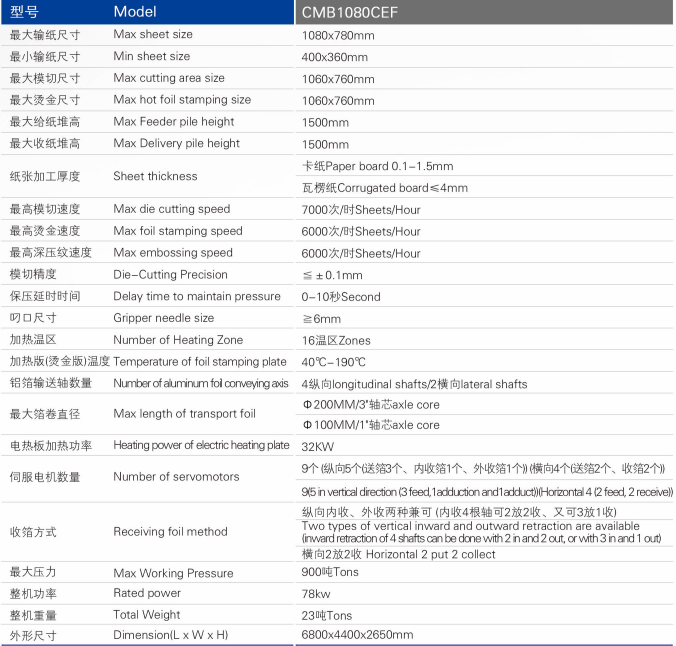Select the value '1080x780mm'
Viewport: 676px width, 646px height.
tap(338, 35)
